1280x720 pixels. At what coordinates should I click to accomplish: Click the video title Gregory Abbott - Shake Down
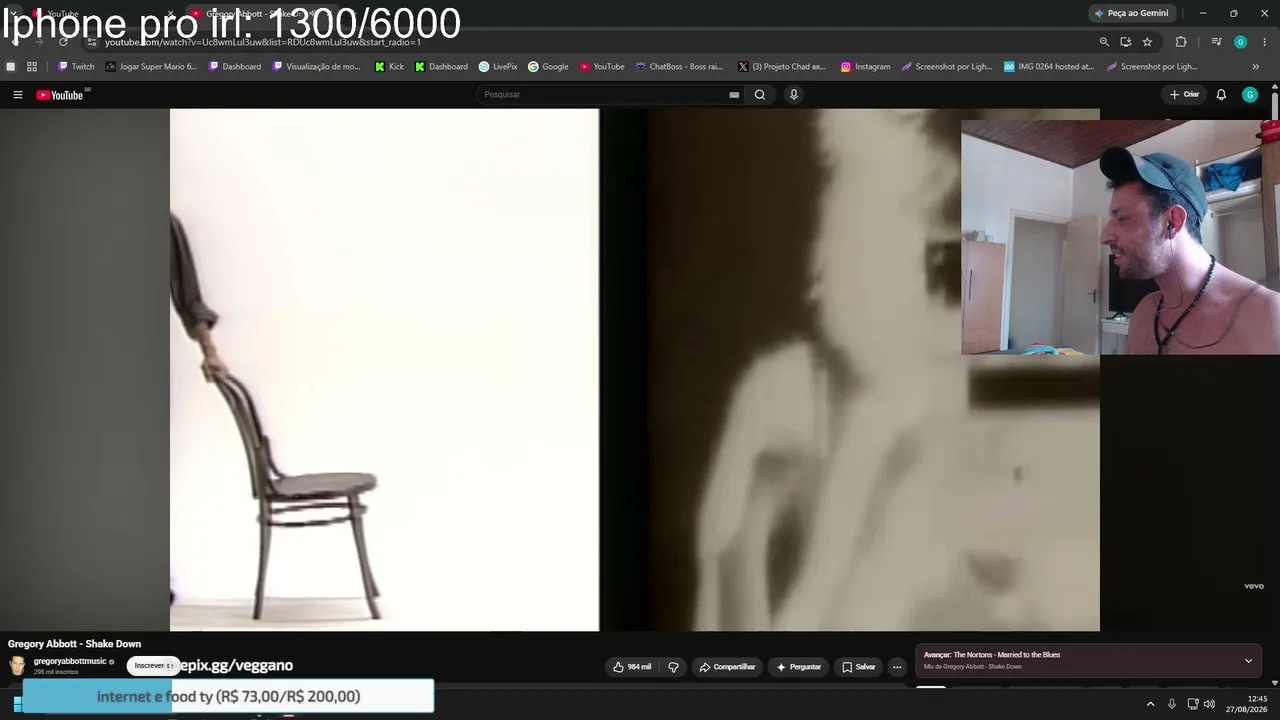[75, 644]
